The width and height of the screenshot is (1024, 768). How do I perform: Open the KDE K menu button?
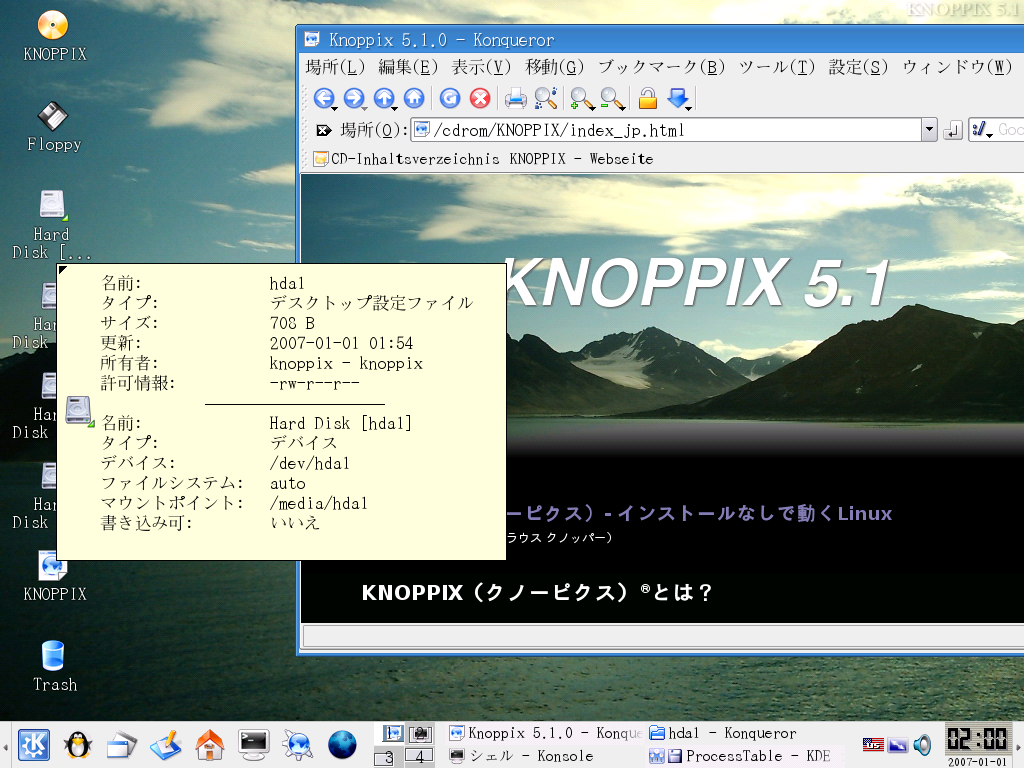(x=34, y=745)
